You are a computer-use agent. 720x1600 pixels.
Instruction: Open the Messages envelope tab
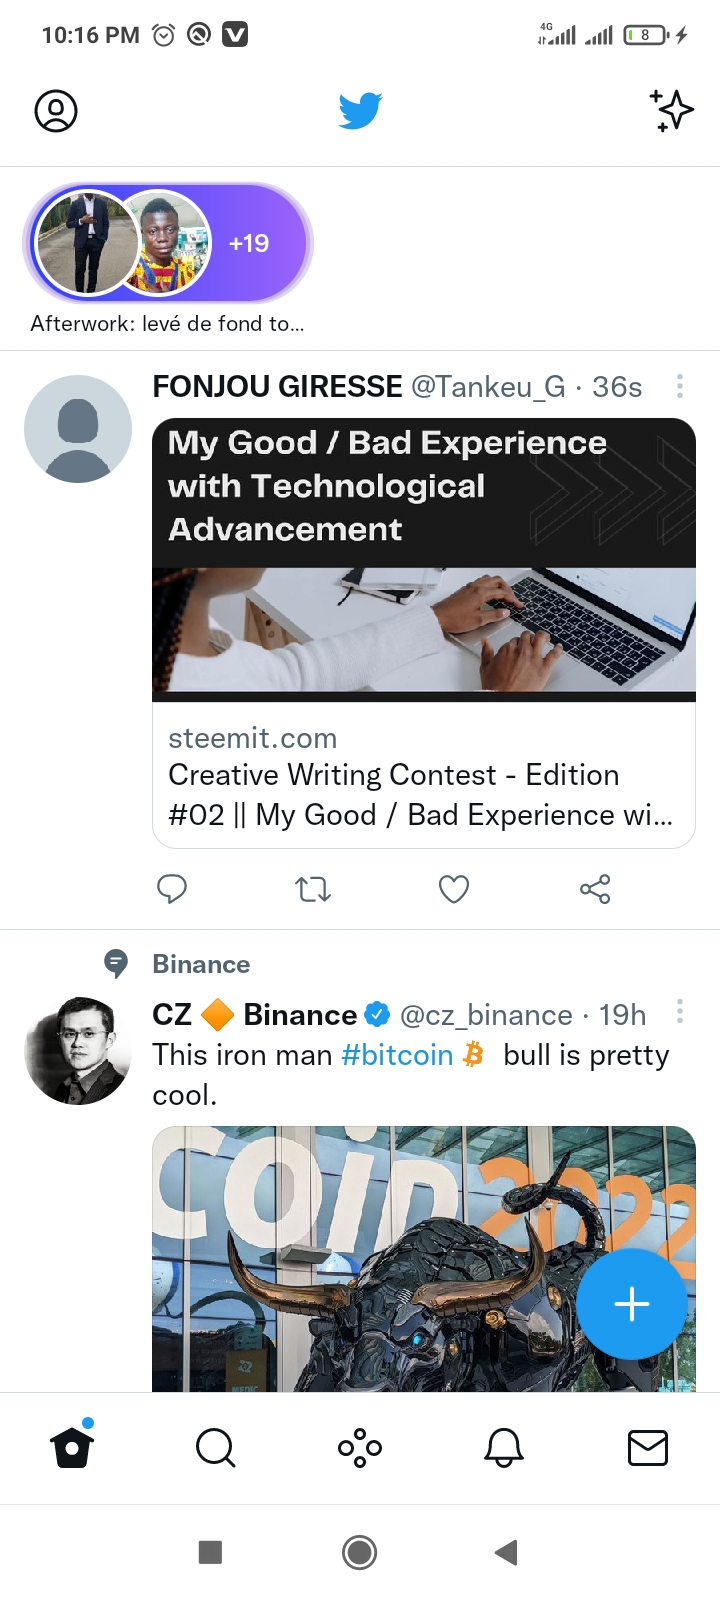click(648, 1447)
